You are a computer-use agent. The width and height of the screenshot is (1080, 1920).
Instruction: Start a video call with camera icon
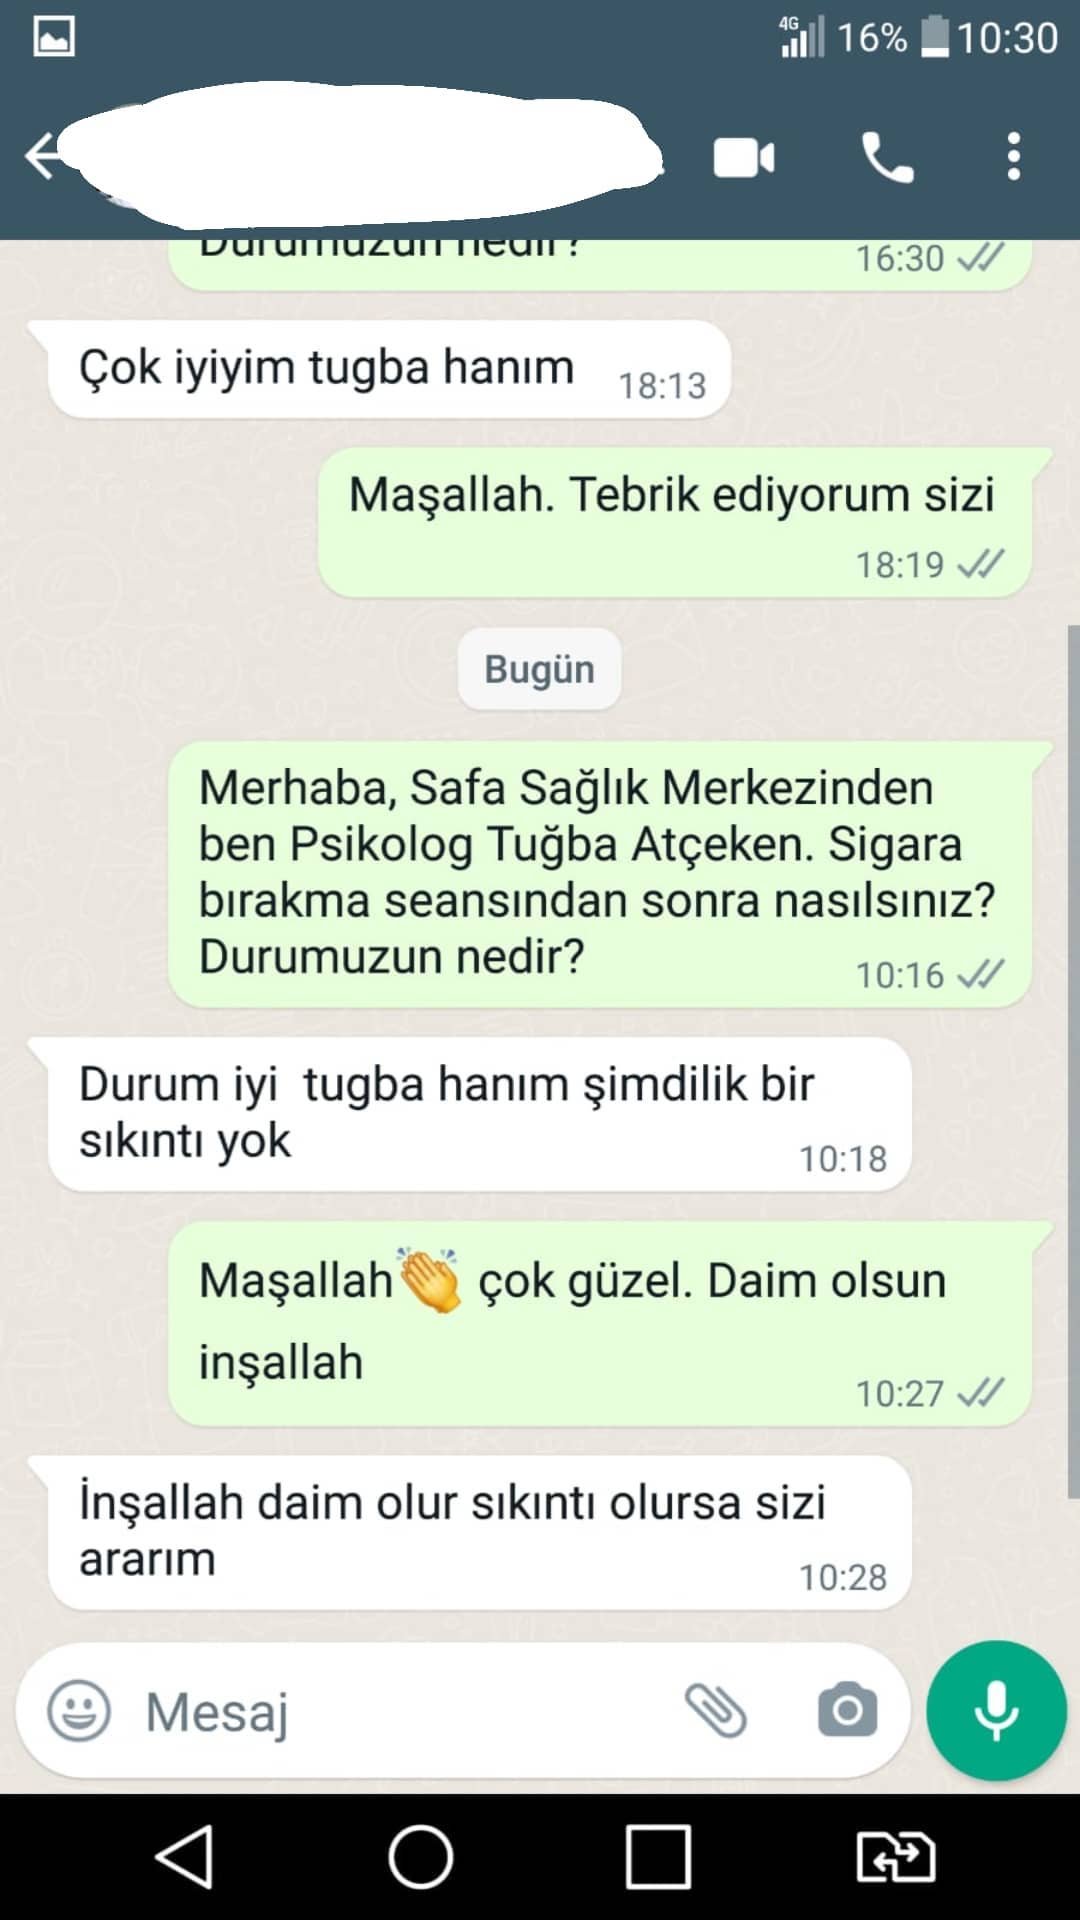(743, 158)
